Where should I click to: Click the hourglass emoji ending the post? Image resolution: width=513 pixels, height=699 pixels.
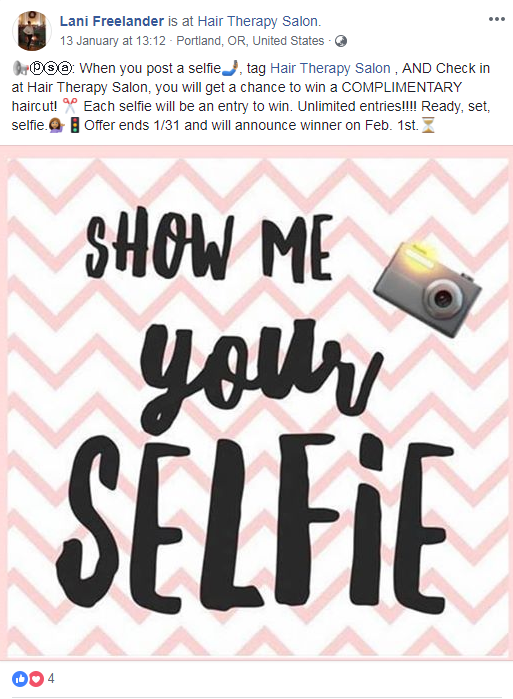coord(428,125)
